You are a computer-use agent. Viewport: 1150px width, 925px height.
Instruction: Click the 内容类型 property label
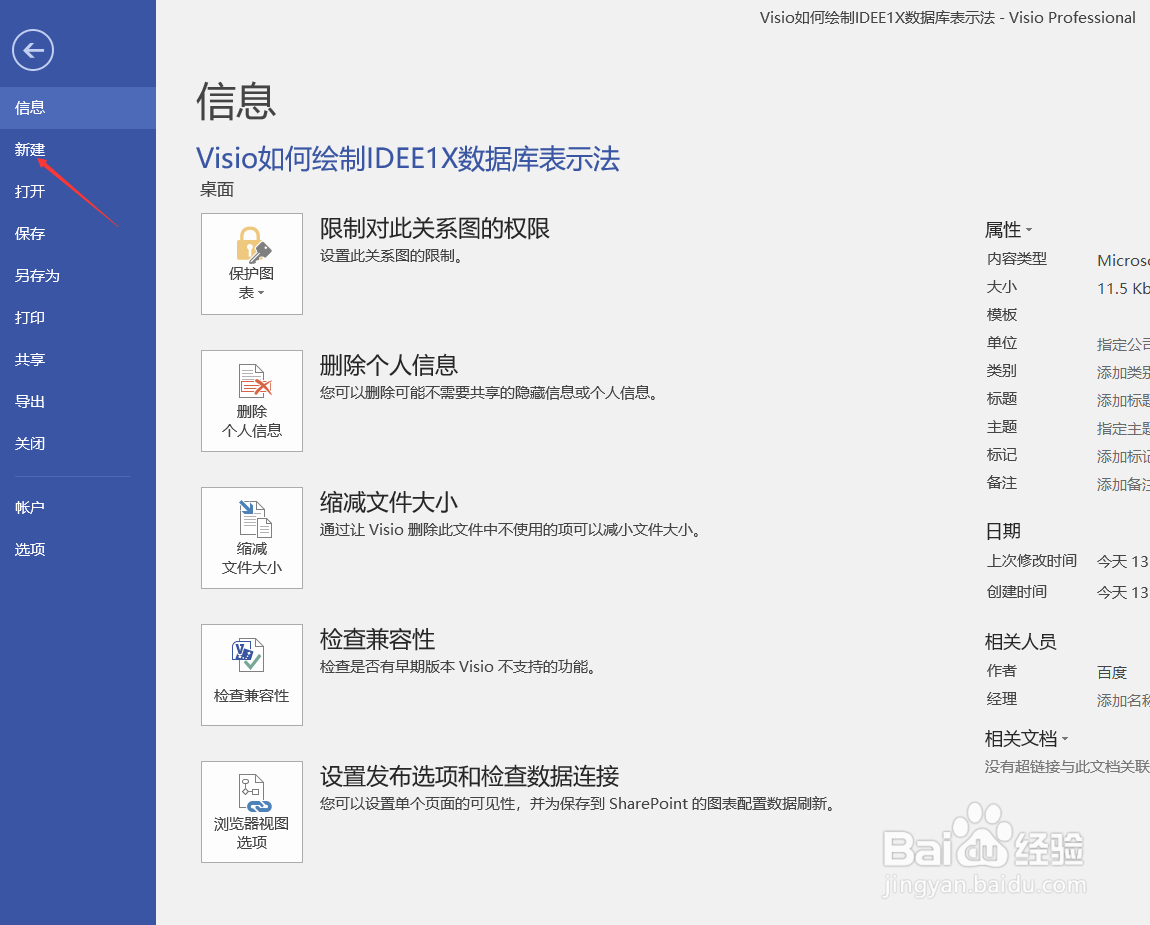[x=1017, y=259]
